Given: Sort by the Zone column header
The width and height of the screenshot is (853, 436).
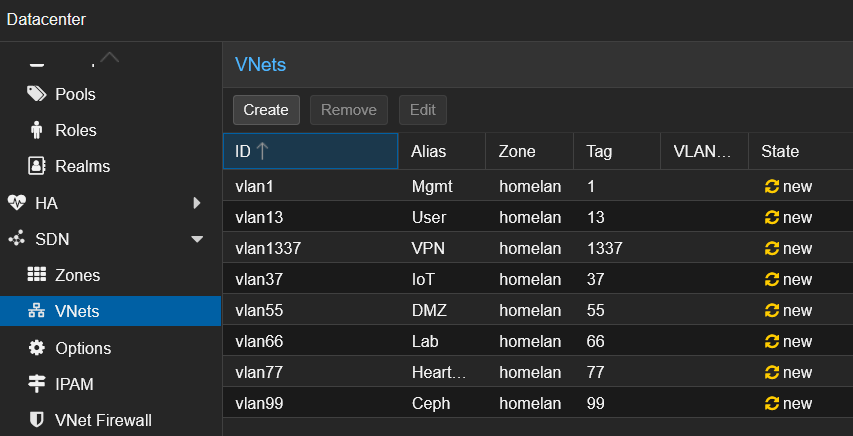Looking at the screenshot, I should click(x=518, y=152).
